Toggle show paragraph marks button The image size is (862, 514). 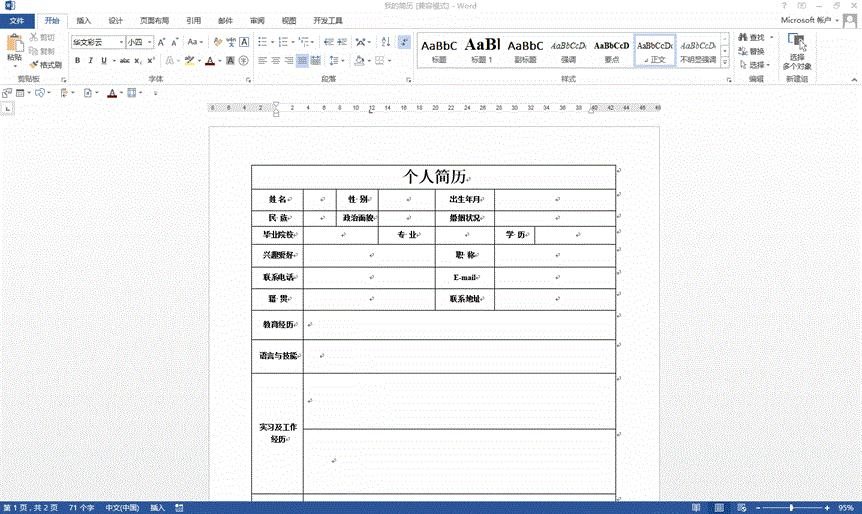click(404, 42)
